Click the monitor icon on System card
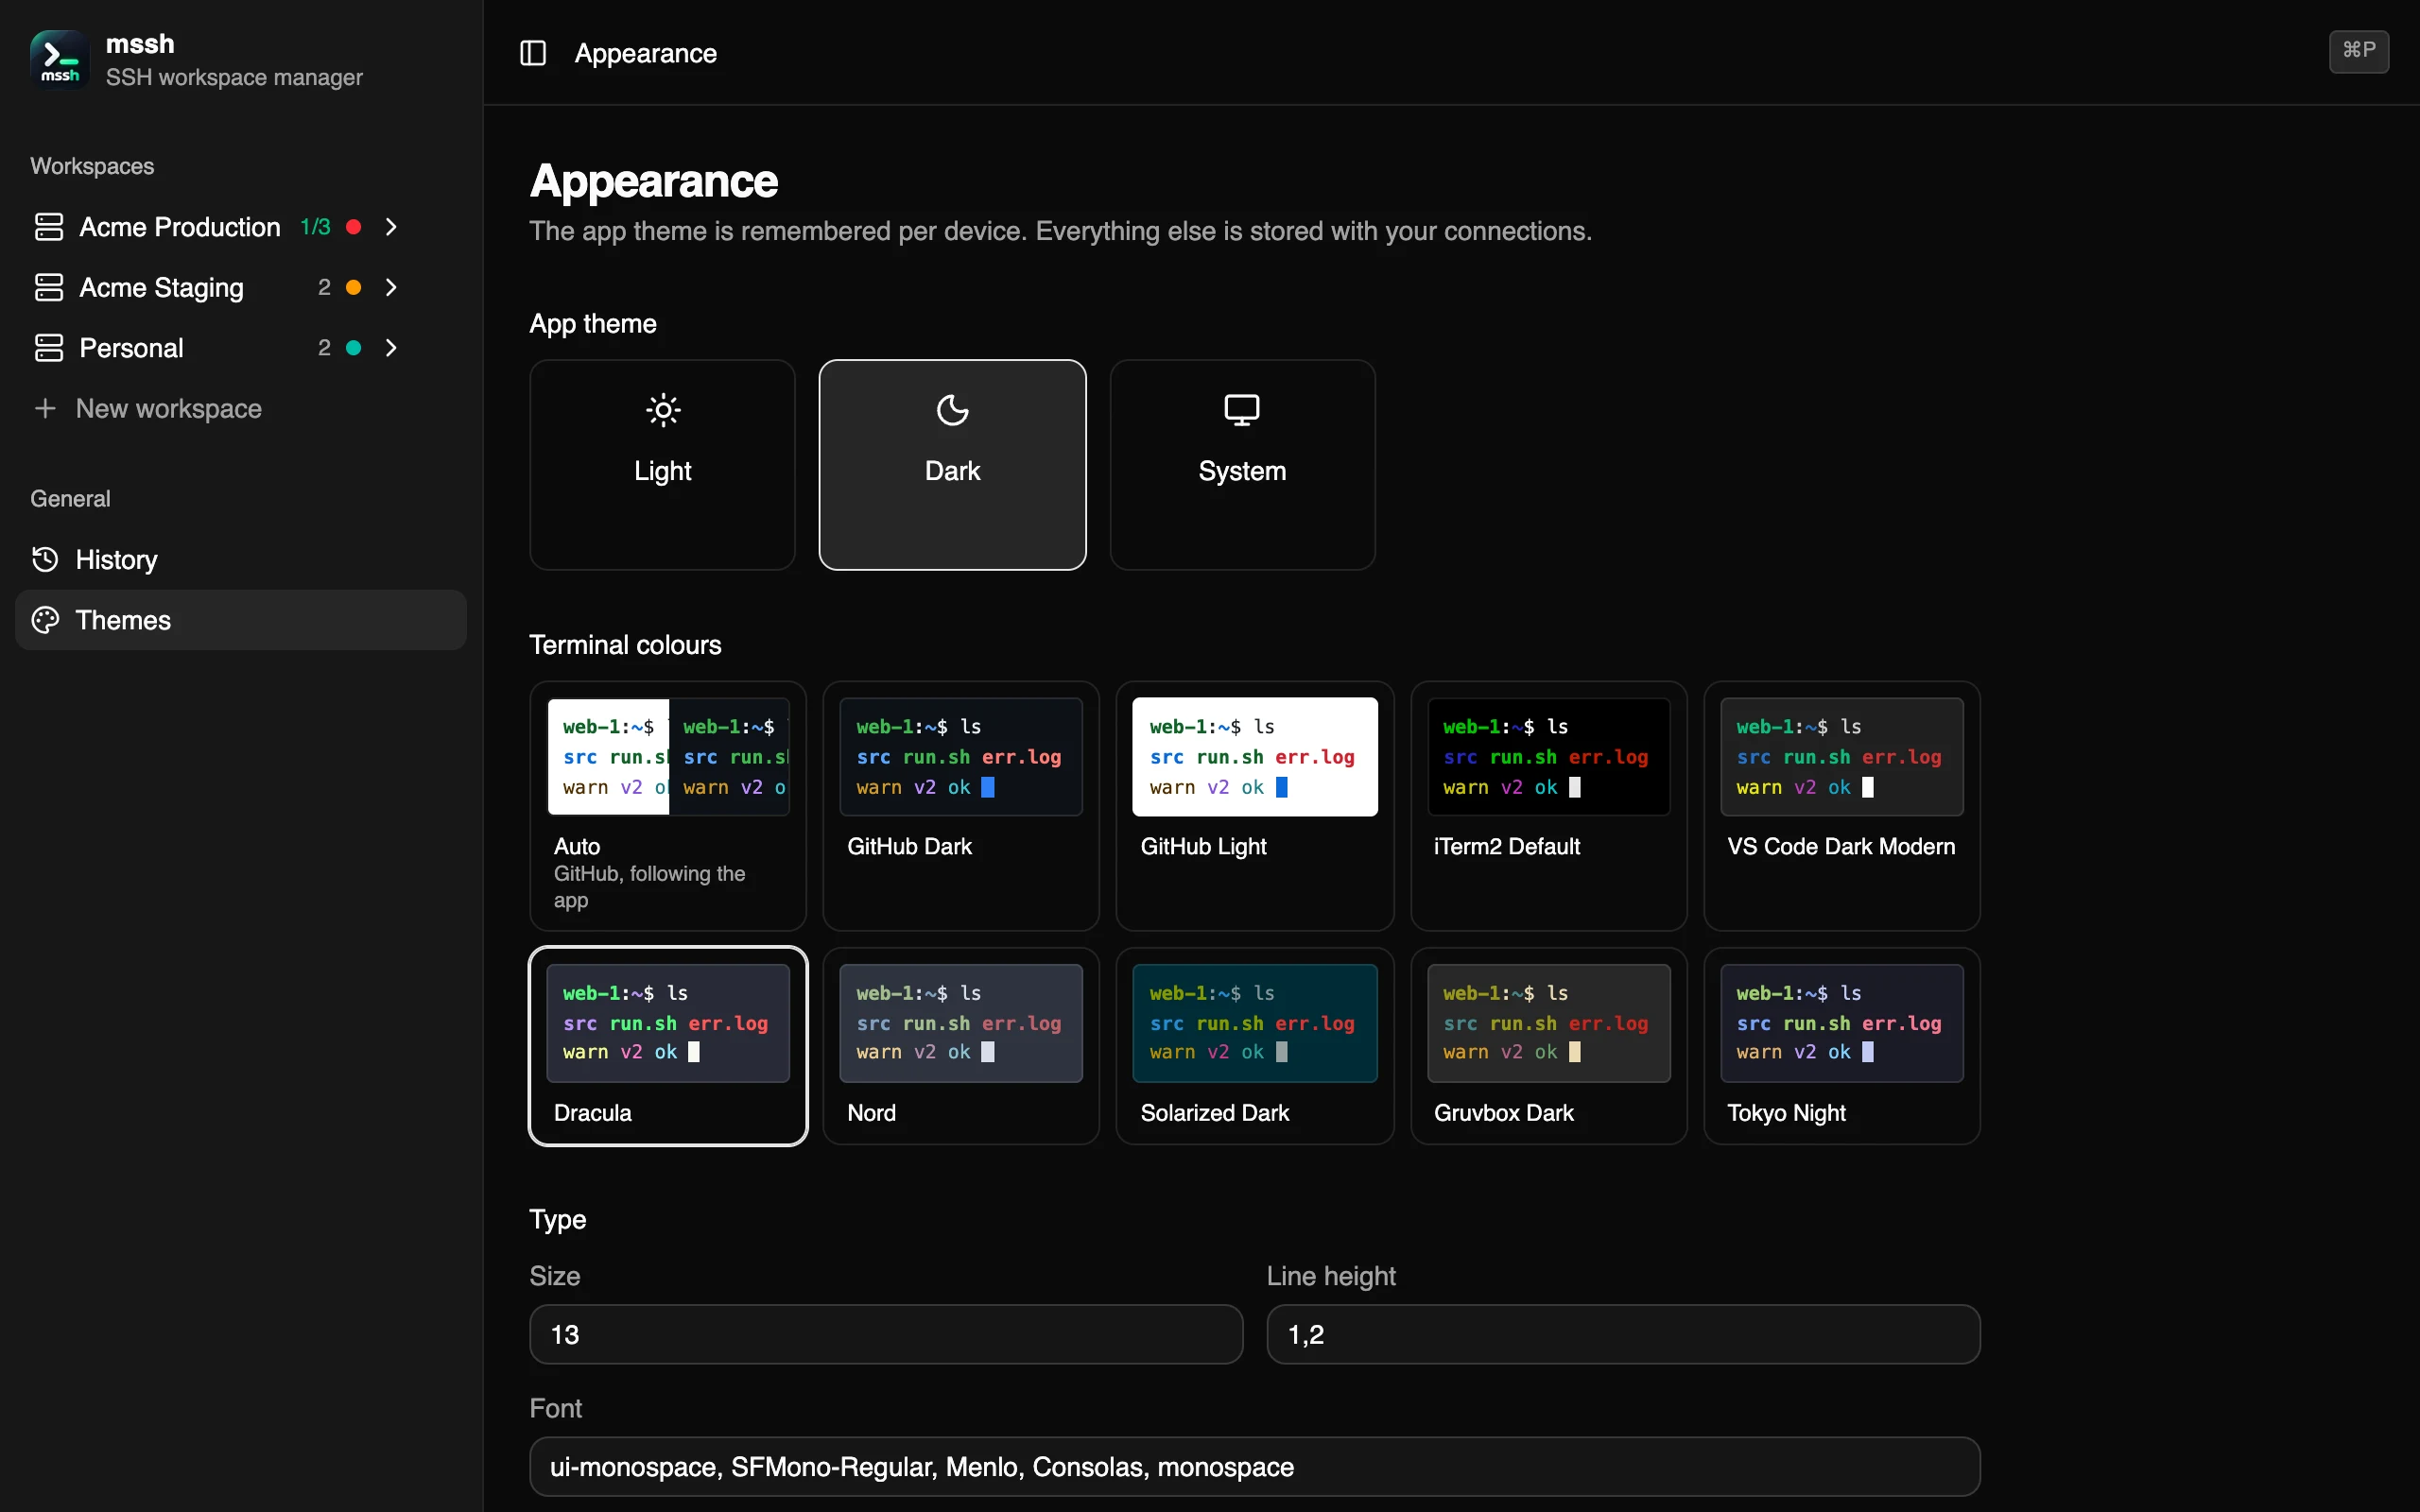2420x1512 pixels. tap(1242, 410)
